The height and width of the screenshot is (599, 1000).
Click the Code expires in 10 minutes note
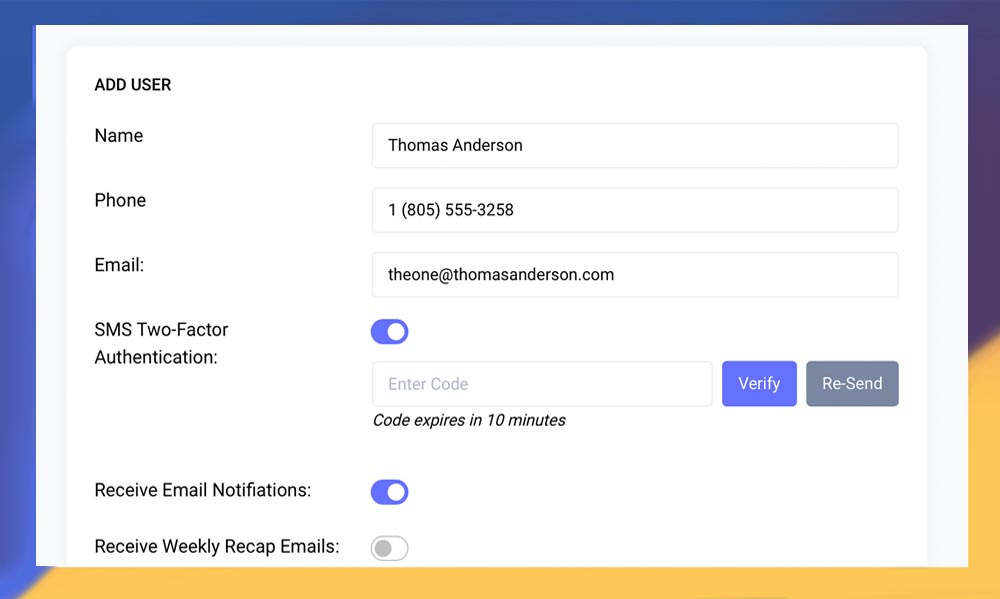coord(469,420)
